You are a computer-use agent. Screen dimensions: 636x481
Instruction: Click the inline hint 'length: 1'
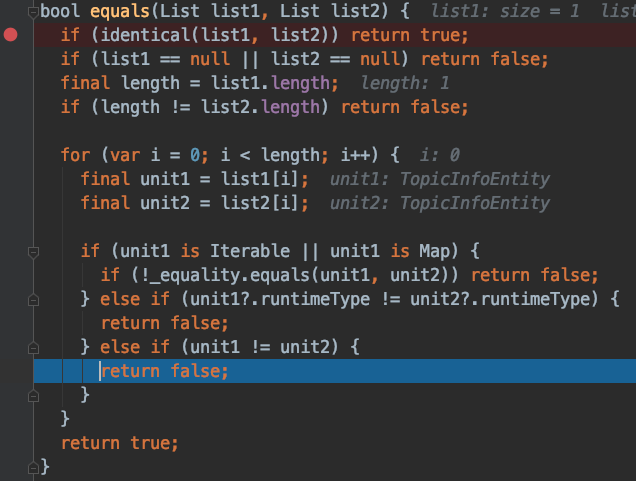(404, 83)
